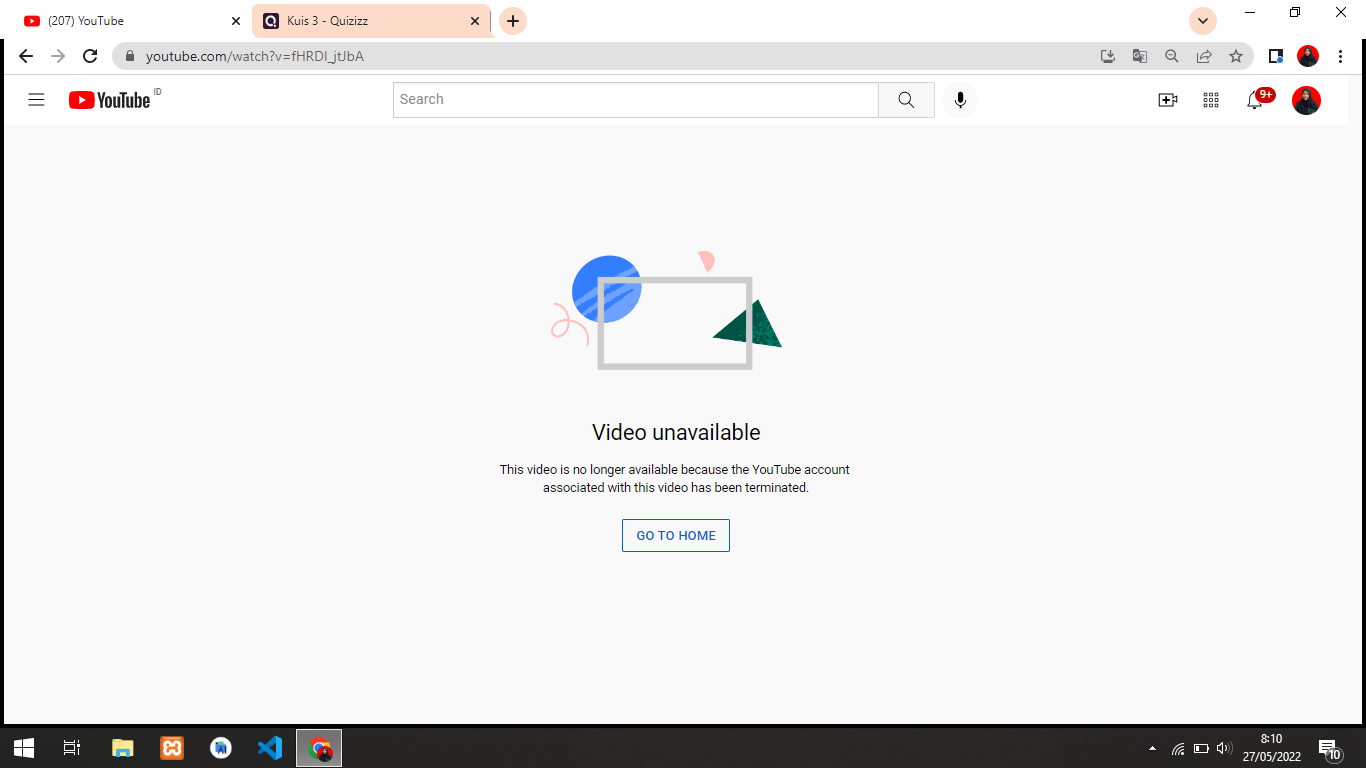Start voice search with the microphone

click(960, 100)
